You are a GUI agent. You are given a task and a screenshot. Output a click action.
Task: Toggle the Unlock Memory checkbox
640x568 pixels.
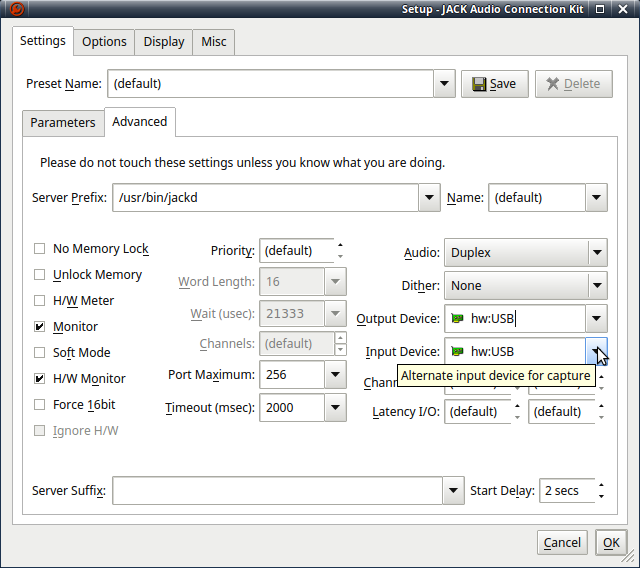point(39,275)
